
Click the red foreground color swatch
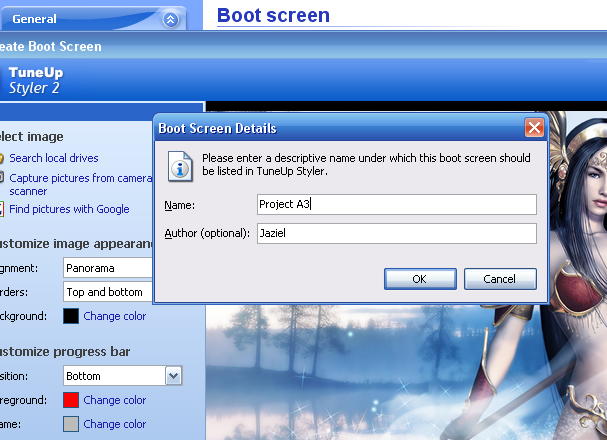pyautogui.click(x=71, y=400)
